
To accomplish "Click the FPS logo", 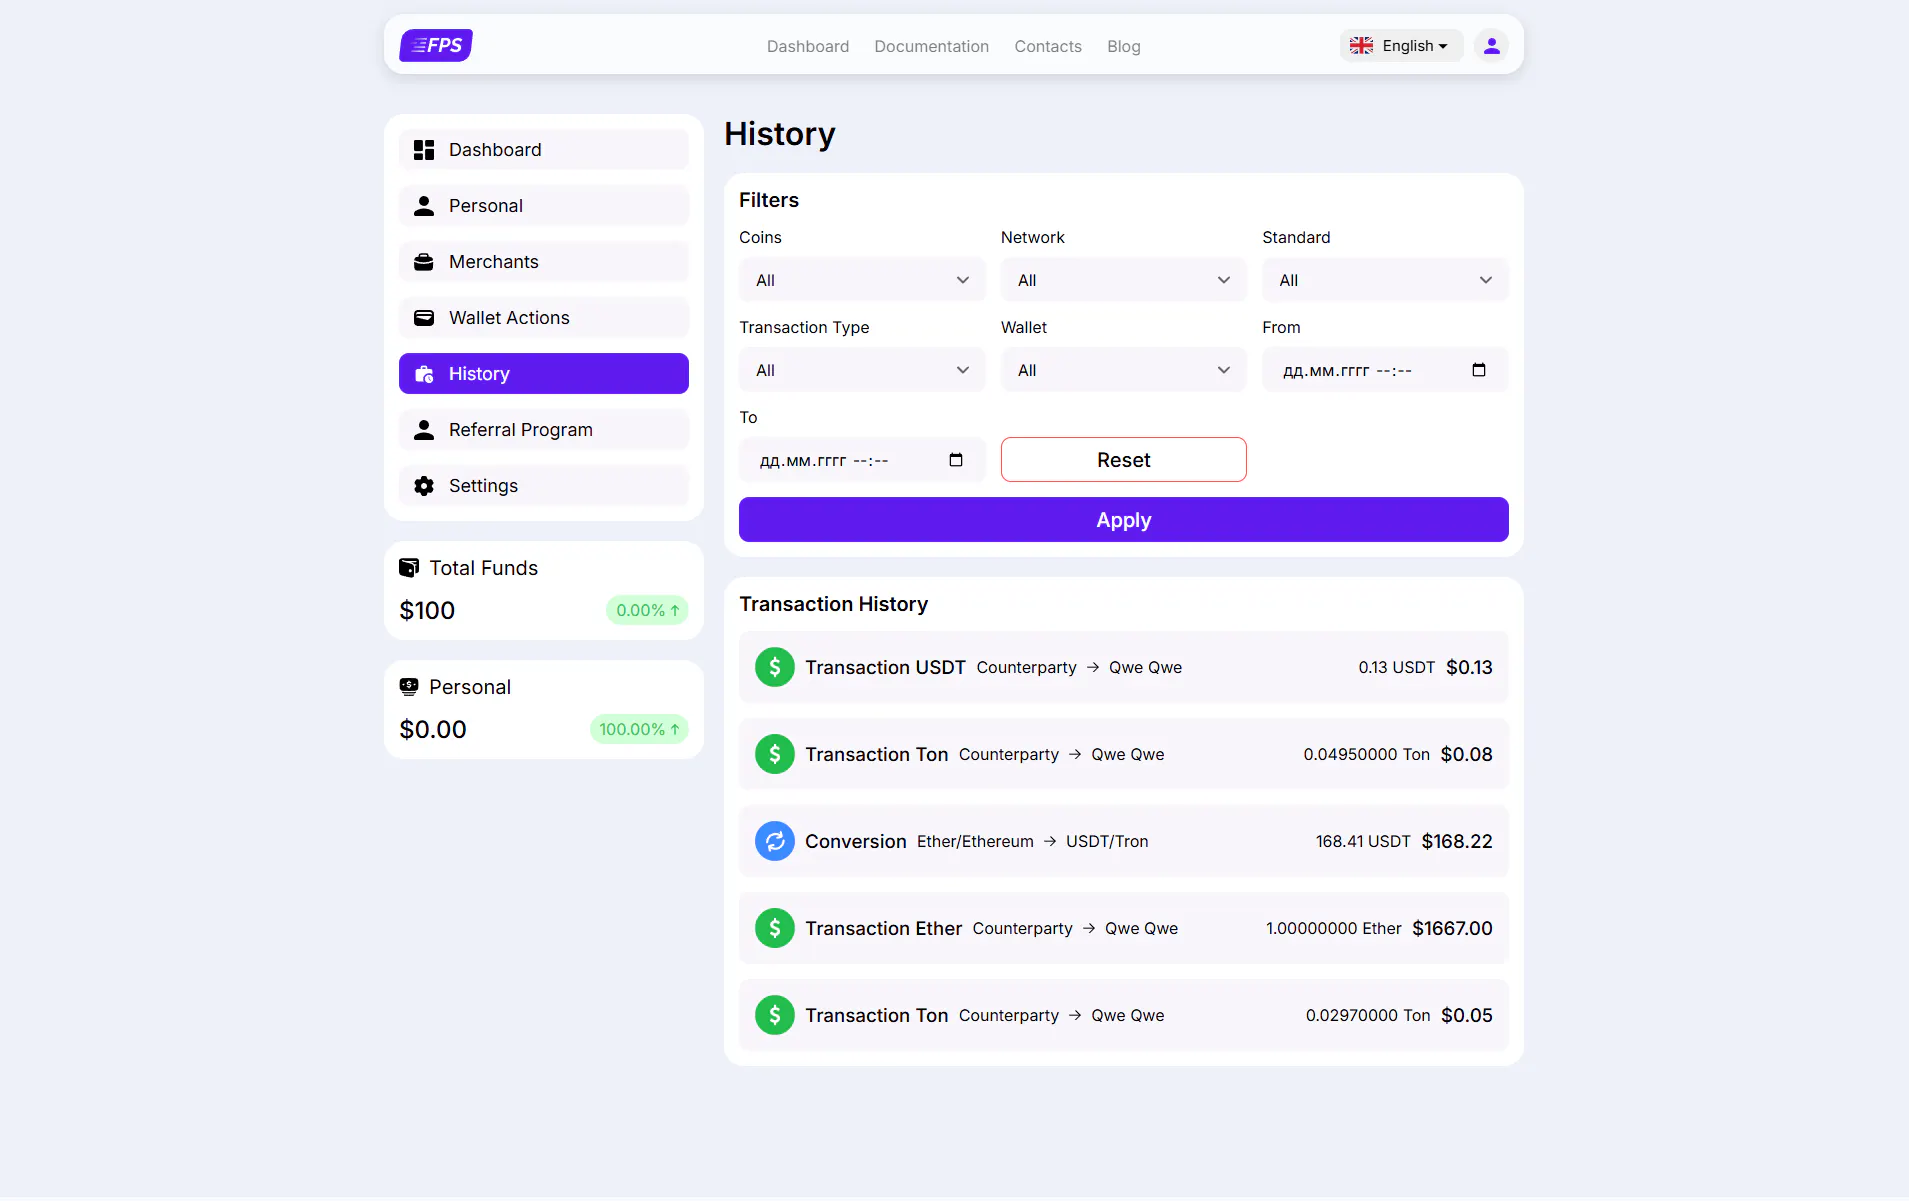I will pyautogui.click(x=436, y=45).
